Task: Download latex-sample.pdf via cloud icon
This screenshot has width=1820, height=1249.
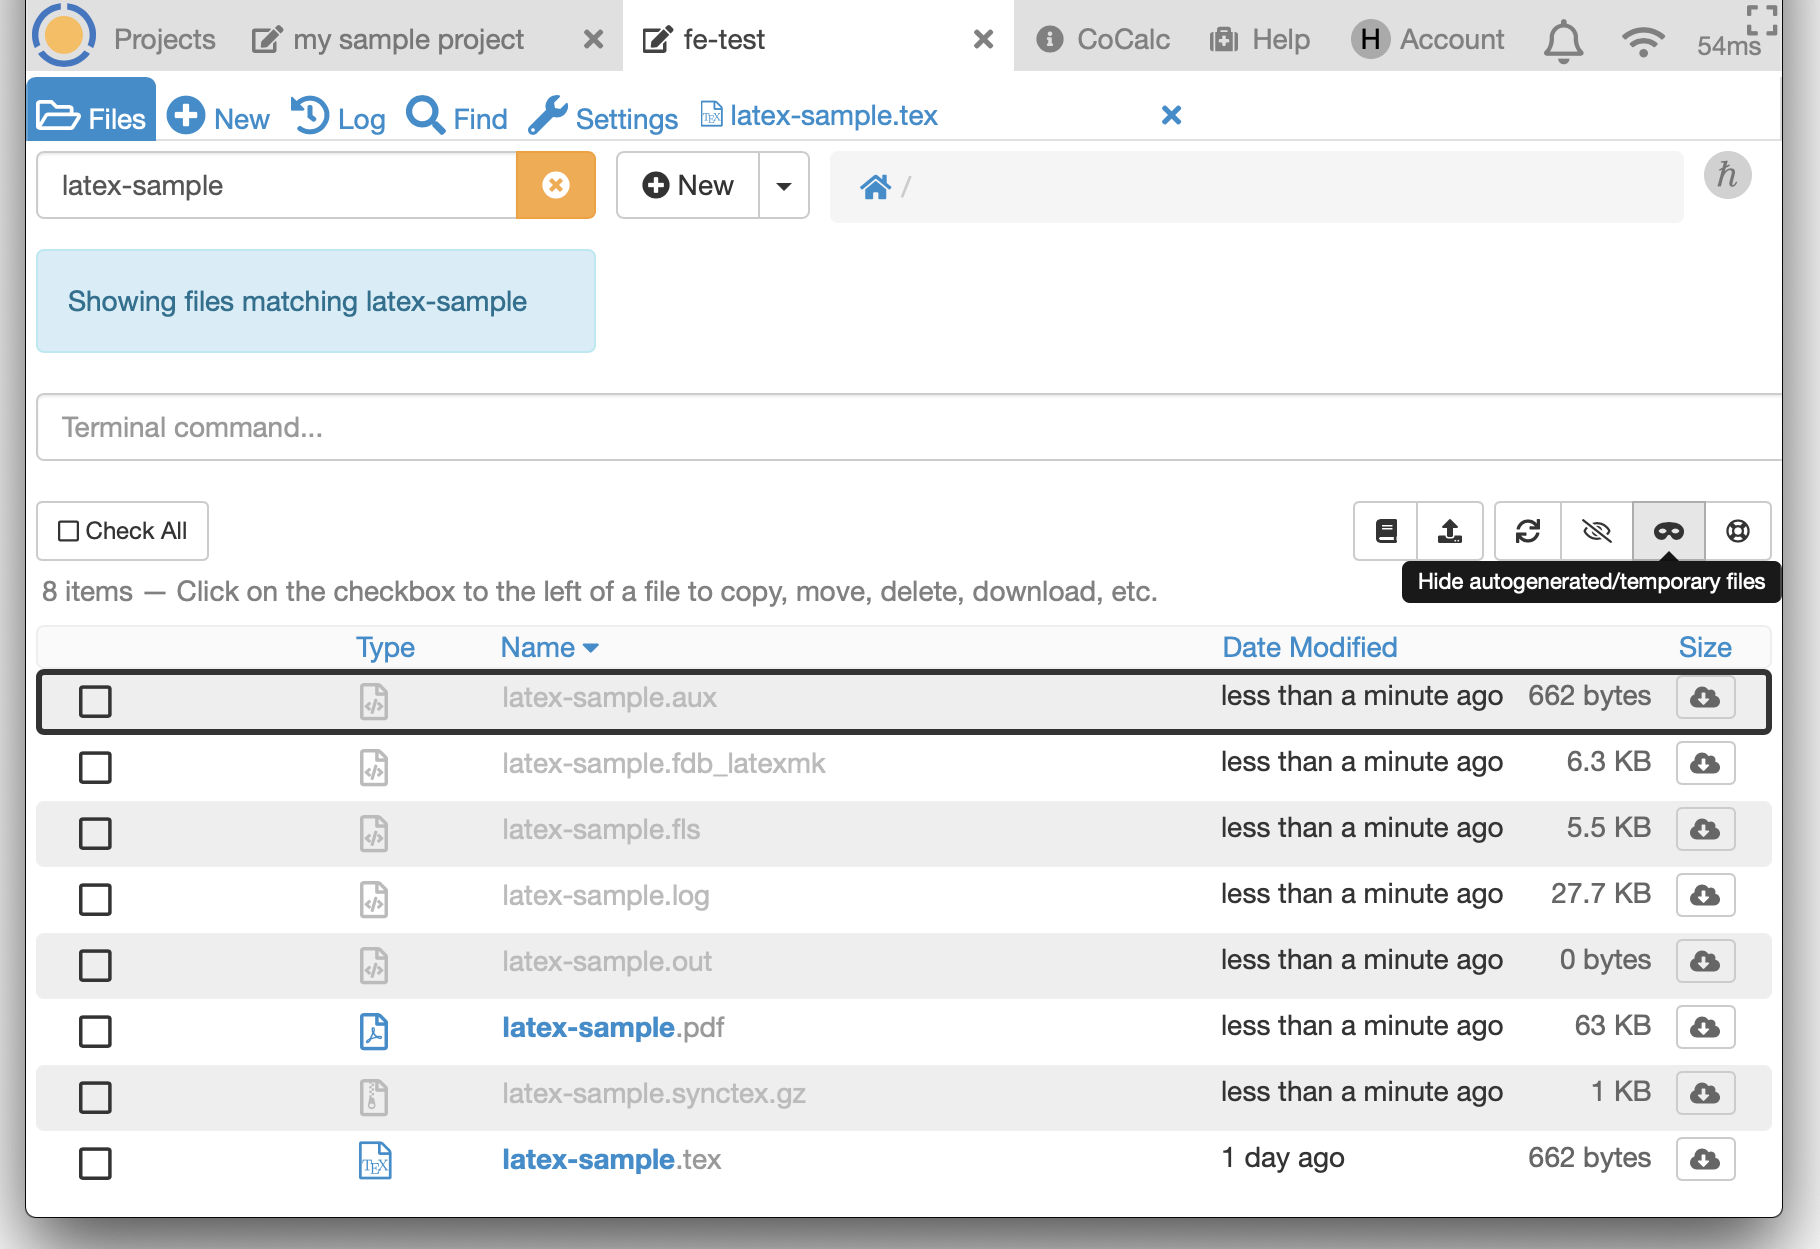Action: click(x=1705, y=1027)
